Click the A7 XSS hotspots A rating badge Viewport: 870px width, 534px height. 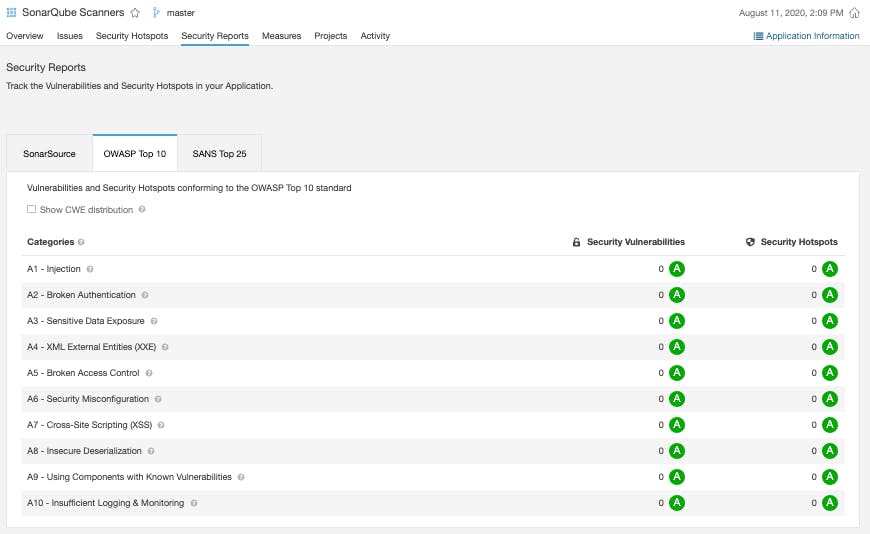[x=829, y=425]
